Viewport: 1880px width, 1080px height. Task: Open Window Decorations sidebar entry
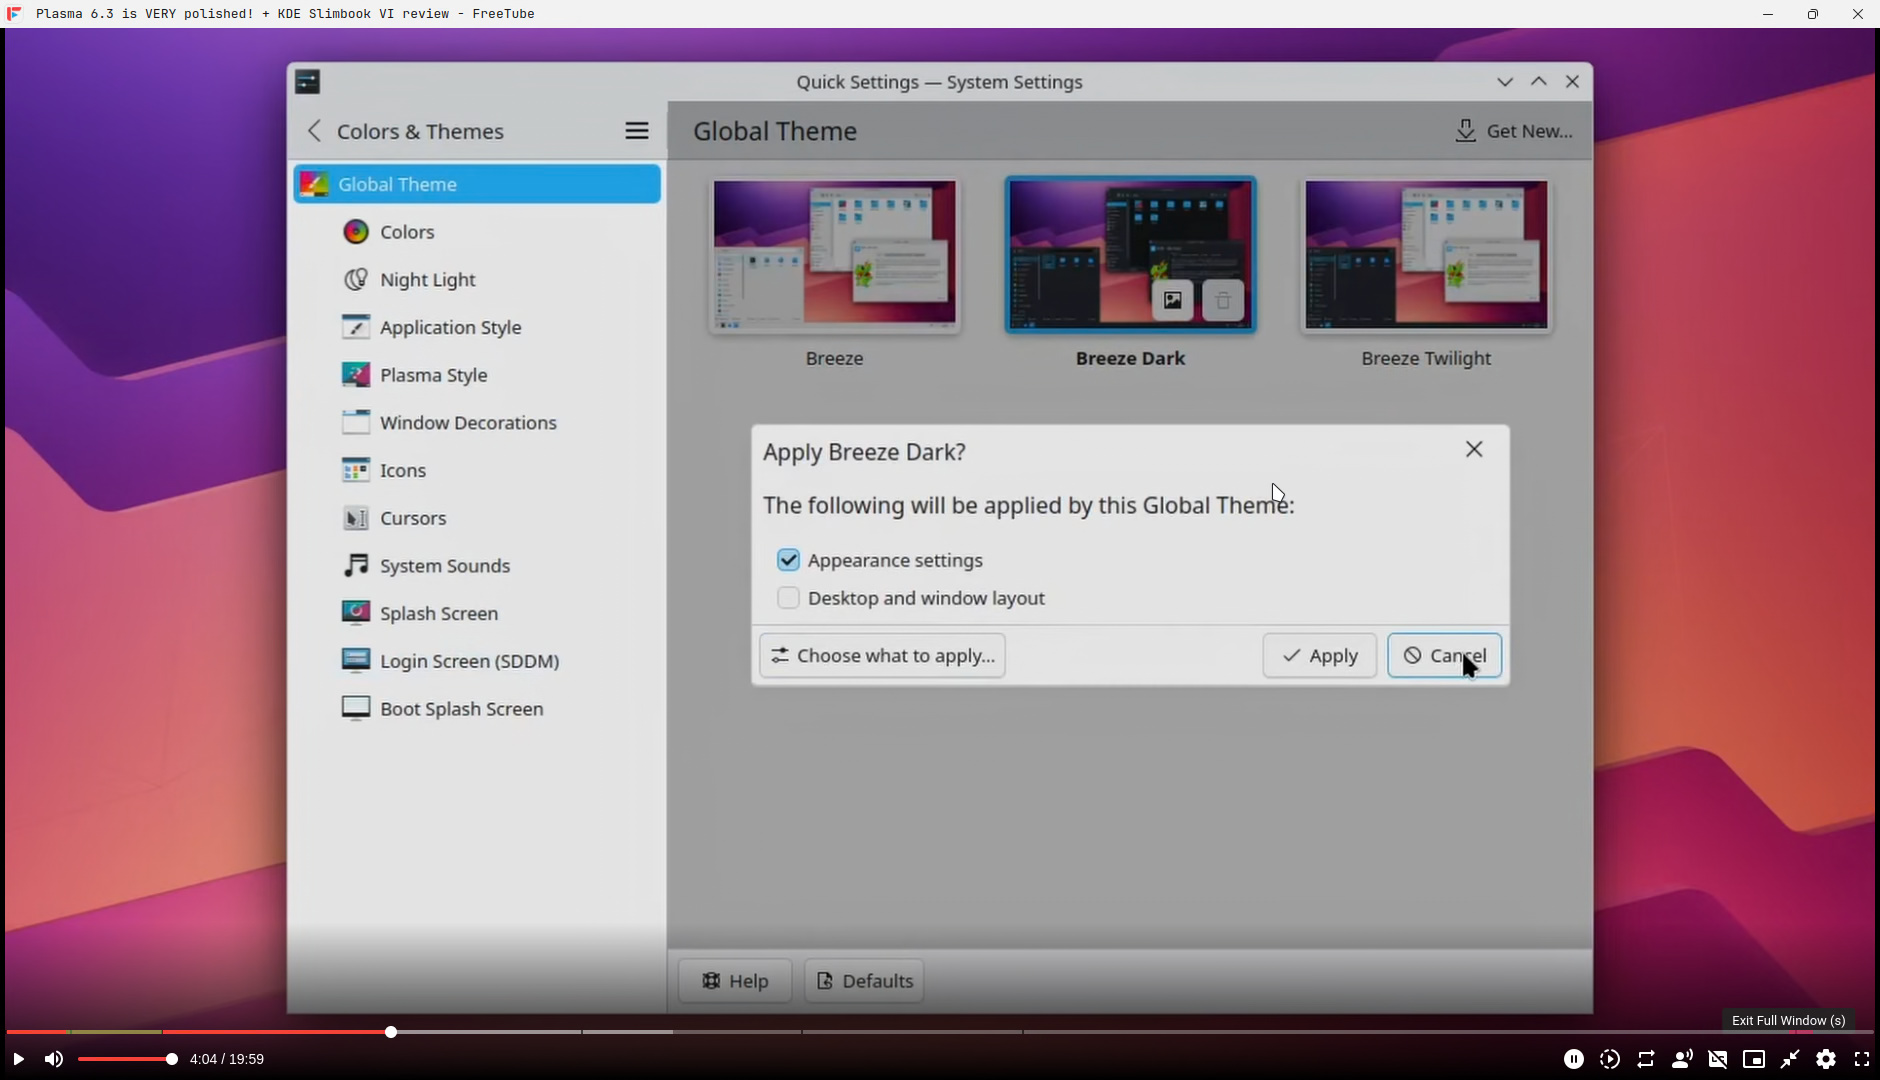pyautogui.click(x=477, y=423)
